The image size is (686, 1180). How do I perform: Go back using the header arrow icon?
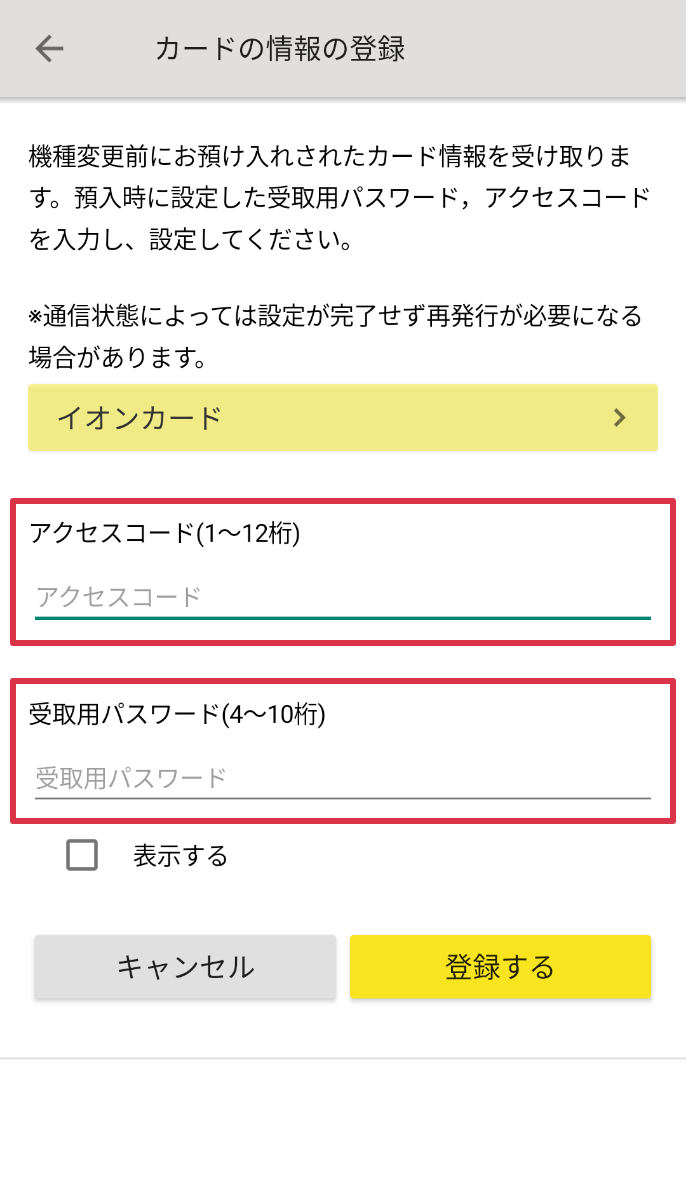coord(50,49)
